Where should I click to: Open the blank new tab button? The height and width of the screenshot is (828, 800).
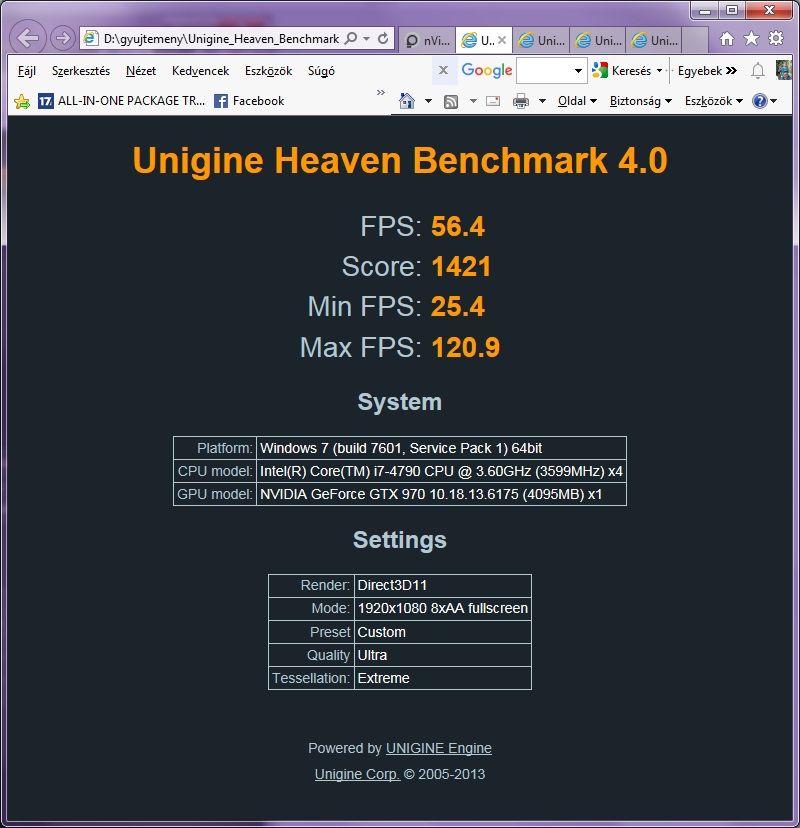tap(694, 40)
